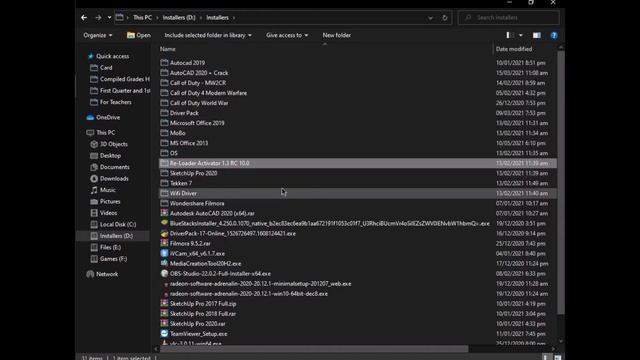Open the Give access to menu

point(287,36)
